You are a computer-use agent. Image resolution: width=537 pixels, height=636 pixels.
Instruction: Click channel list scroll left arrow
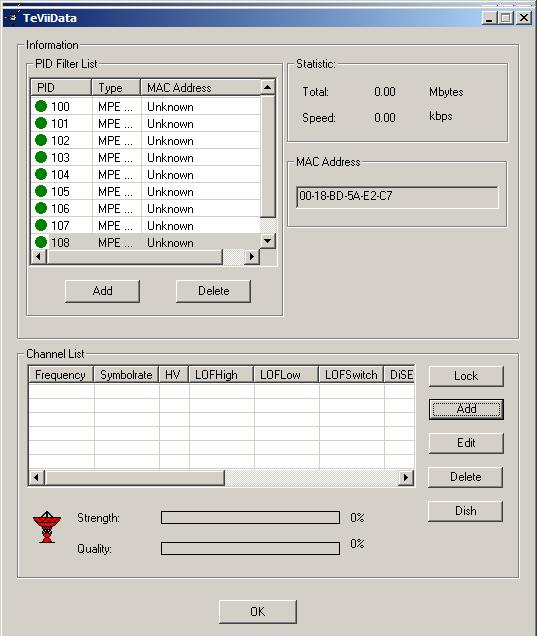tap(37, 477)
